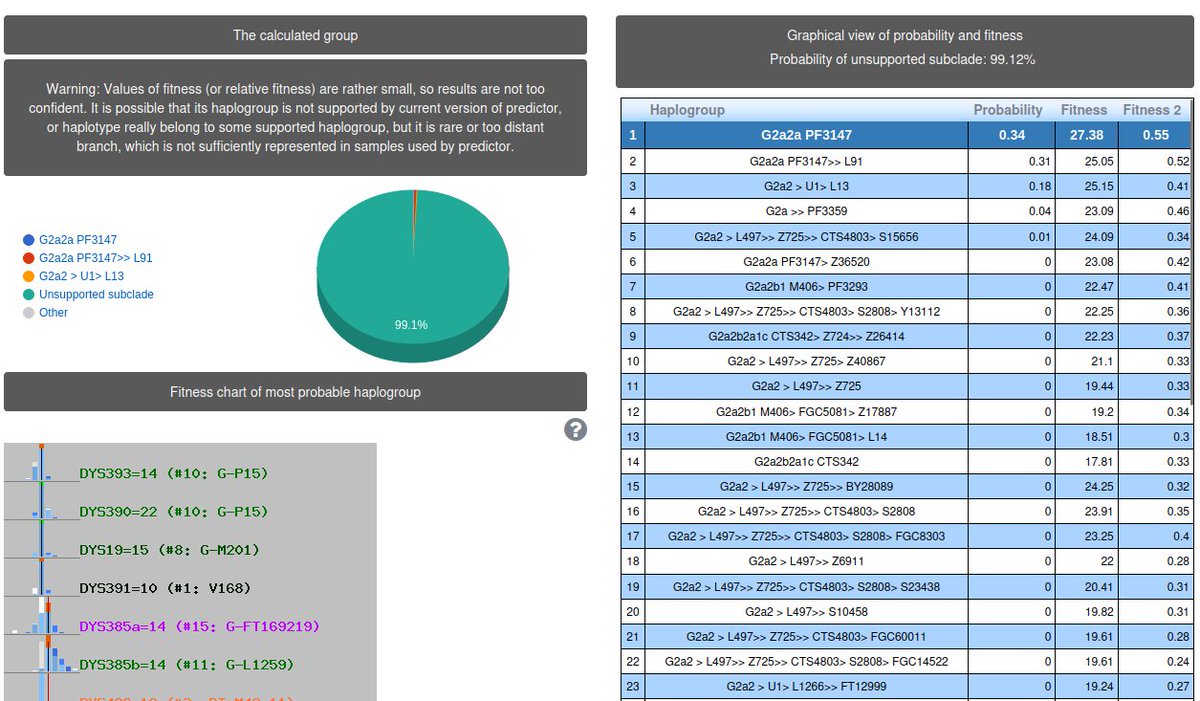Select row ending in Z725>> BY28089
1200x701 pixels.
pos(908,486)
